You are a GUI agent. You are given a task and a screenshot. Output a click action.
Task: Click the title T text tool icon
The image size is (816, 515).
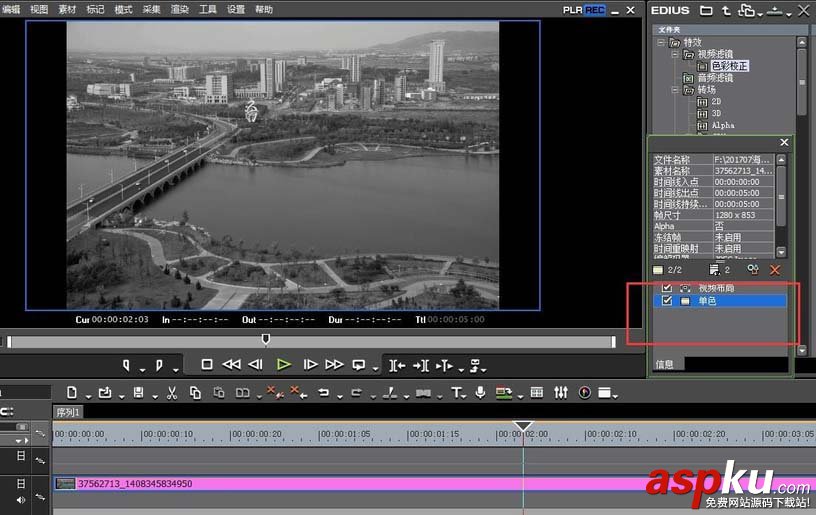(x=456, y=392)
